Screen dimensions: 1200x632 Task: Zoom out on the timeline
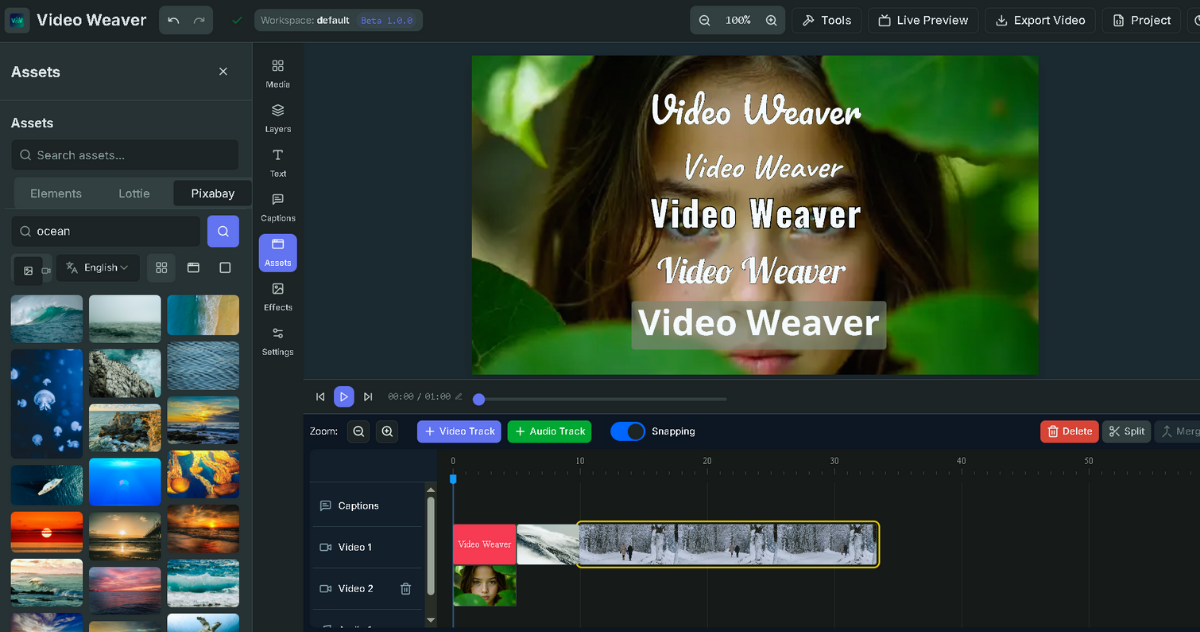[358, 431]
